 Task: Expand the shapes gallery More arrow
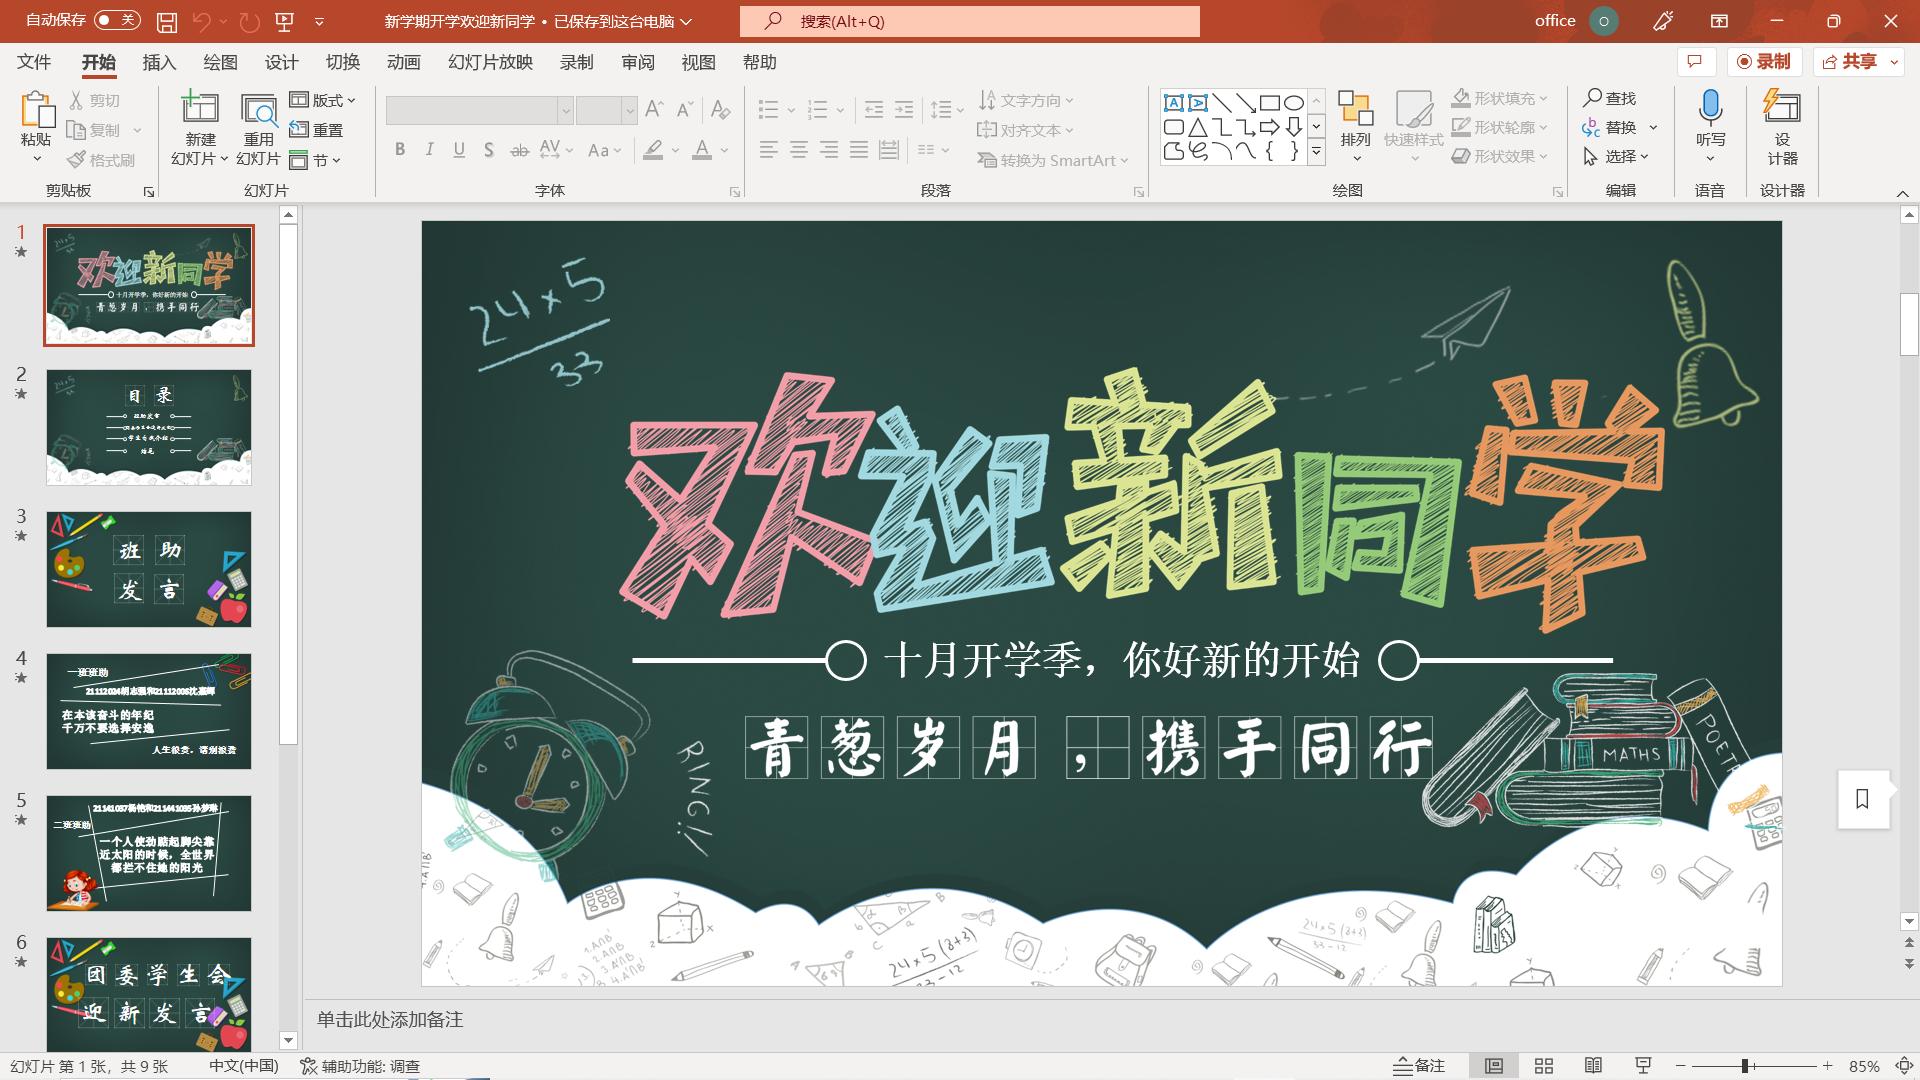coord(1317,152)
